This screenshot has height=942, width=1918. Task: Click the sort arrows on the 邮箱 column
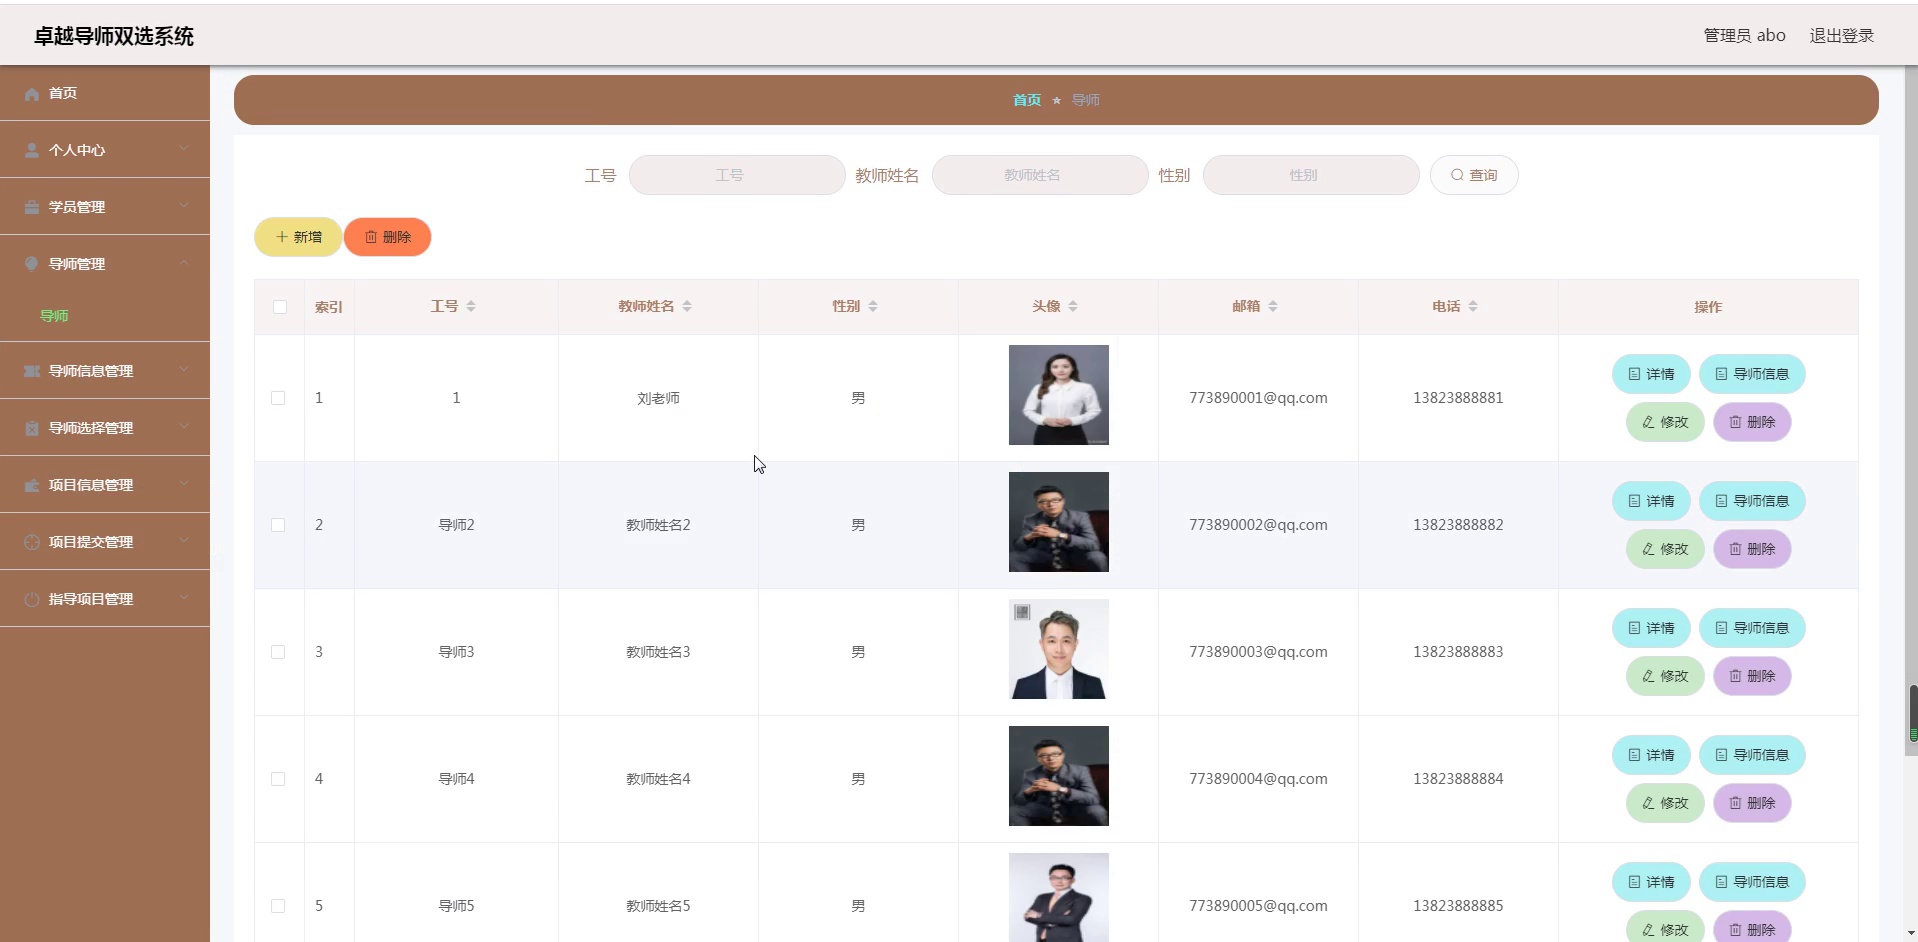(x=1273, y=306)
